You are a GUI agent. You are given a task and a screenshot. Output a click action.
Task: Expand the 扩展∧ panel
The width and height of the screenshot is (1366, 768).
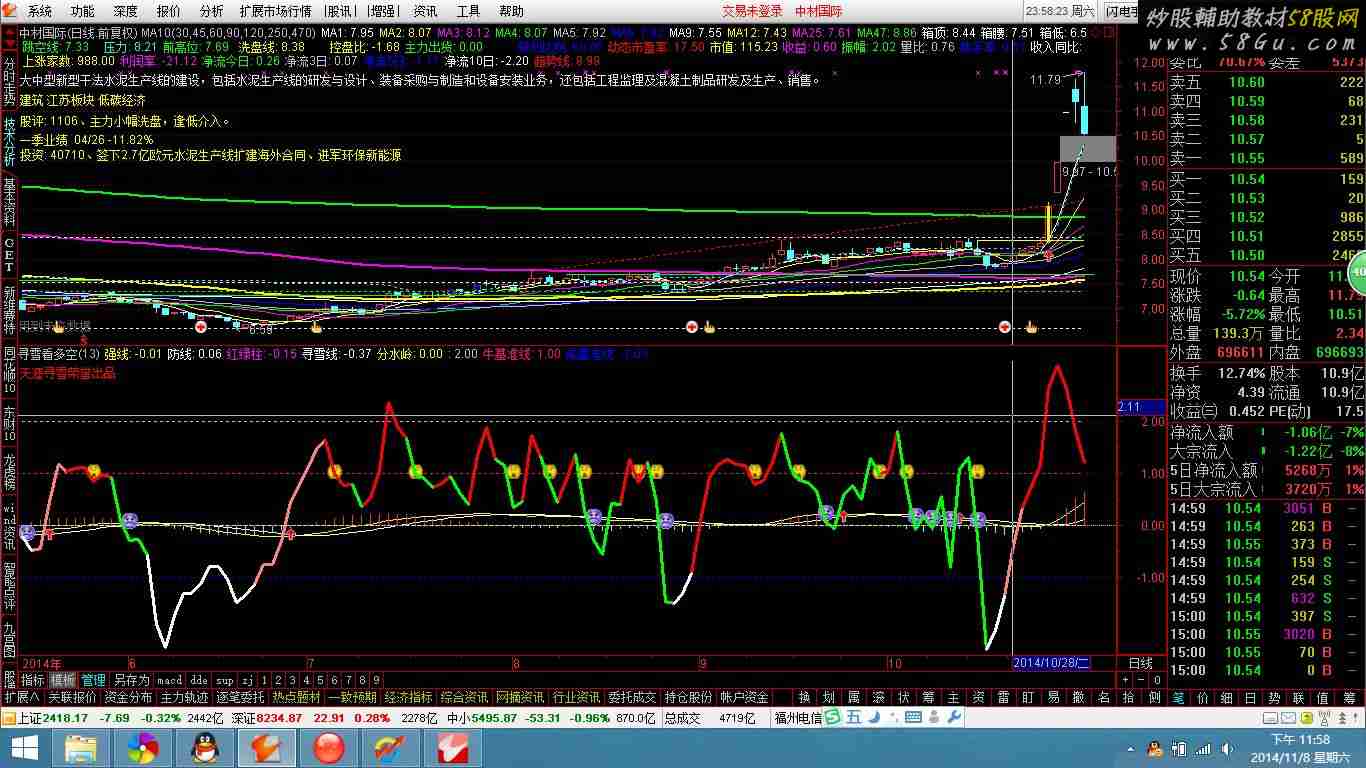pos(21,697)
